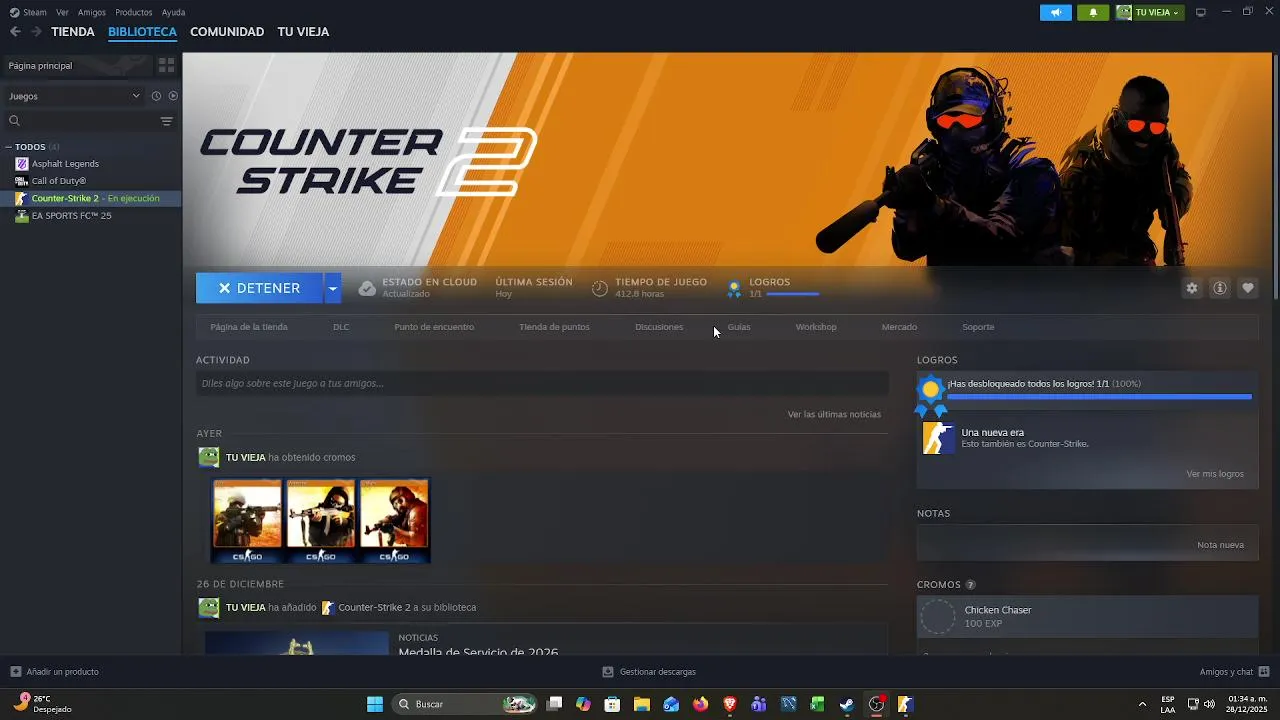1280x720 pixels.
Task: Open the notifications bell
Action: [1092, 12]
